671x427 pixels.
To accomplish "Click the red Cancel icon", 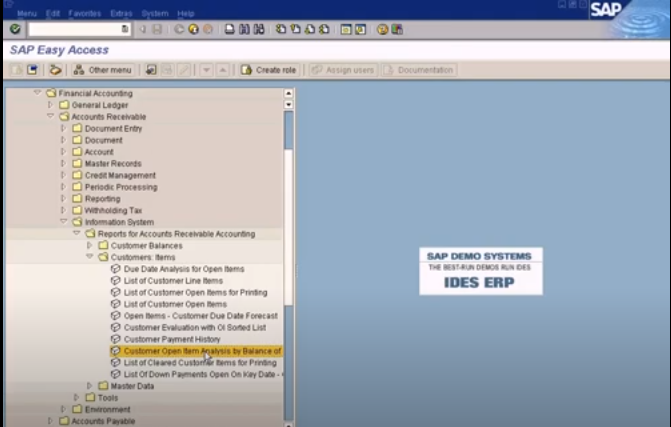I will (208, 29).
